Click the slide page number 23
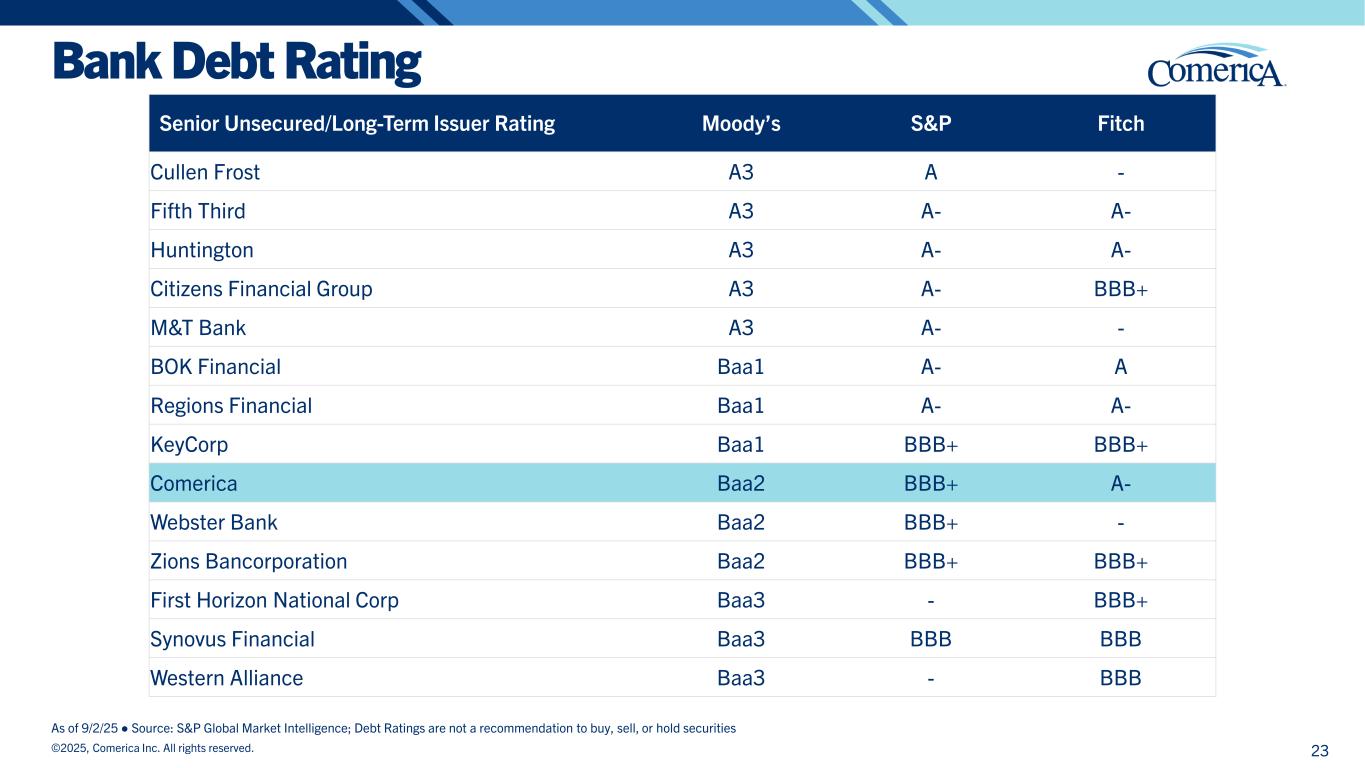Viewport: 1365px width, 768px height. [1319, 751]
